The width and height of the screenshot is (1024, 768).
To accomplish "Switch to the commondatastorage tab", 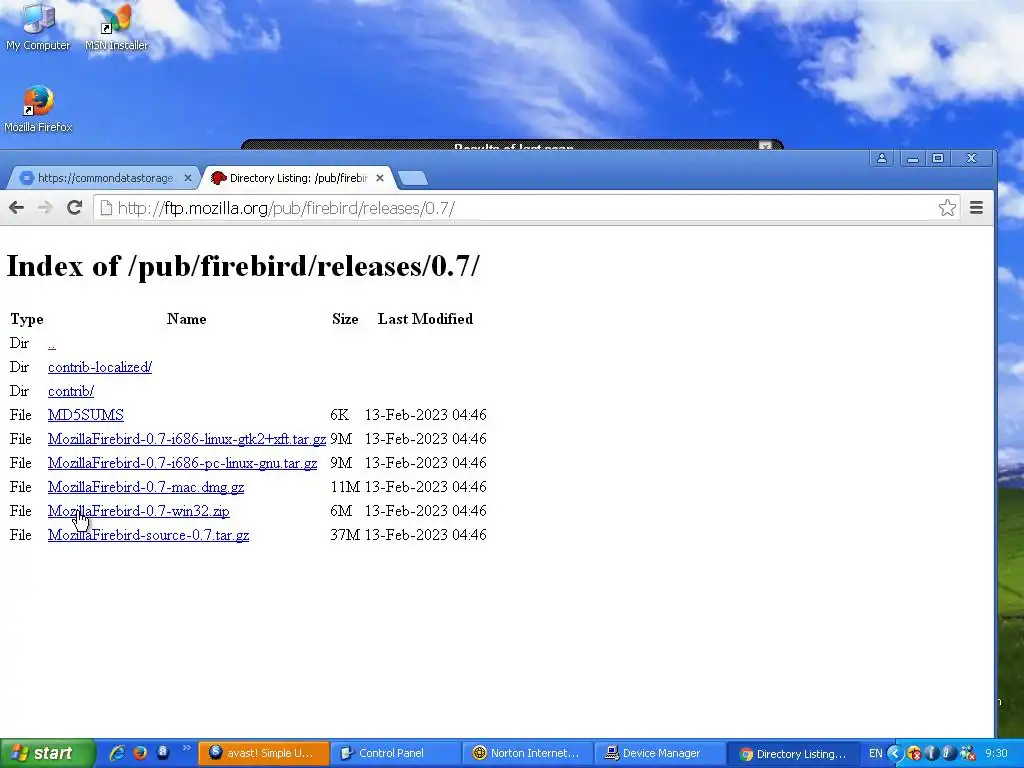I will coord(104,178).
